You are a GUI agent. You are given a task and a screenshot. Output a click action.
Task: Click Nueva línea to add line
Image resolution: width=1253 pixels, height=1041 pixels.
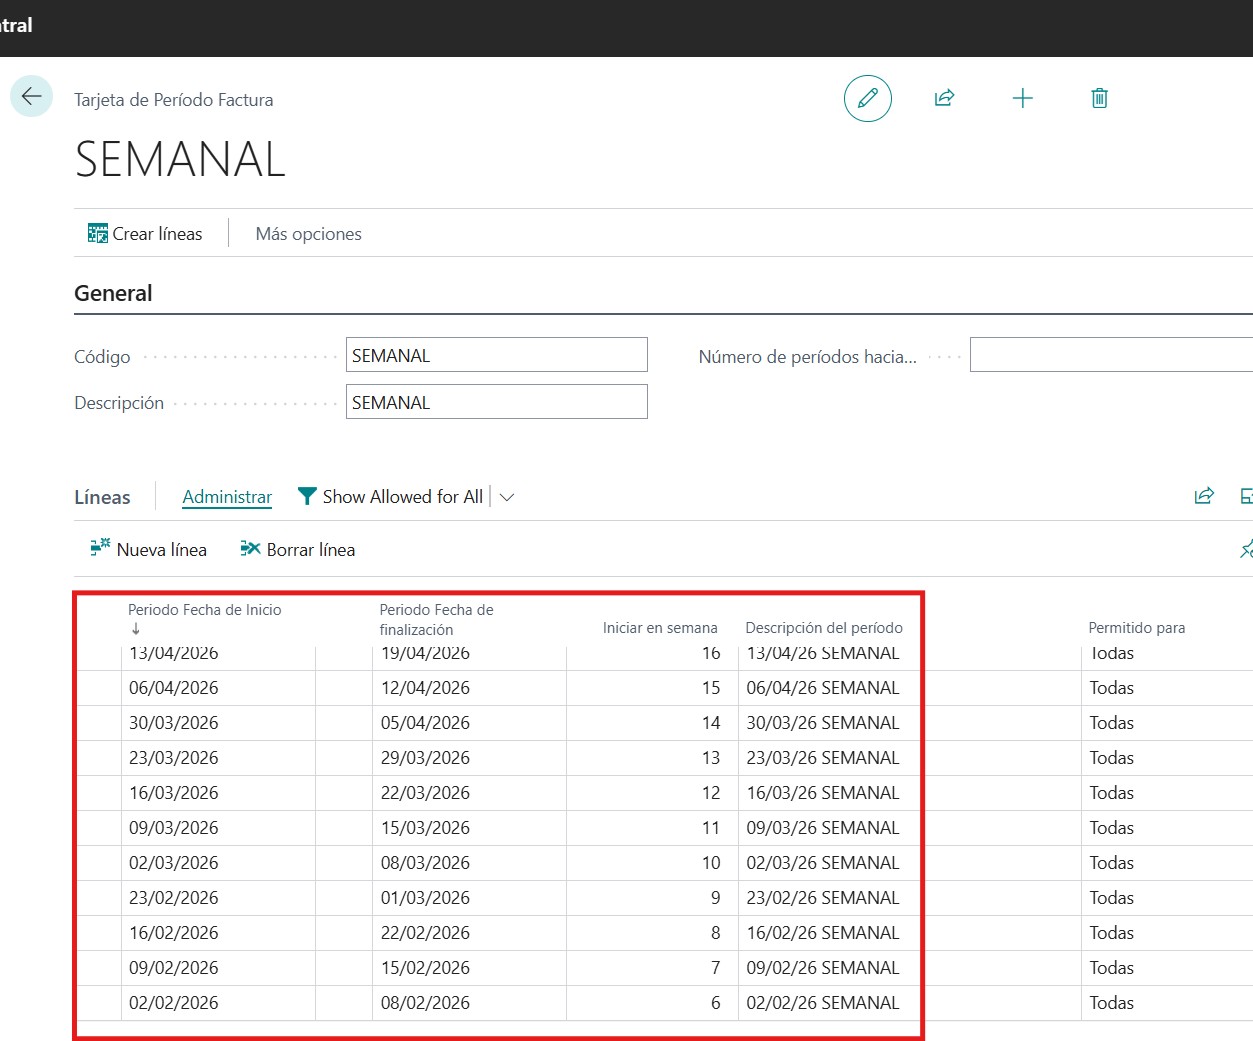point(149,549)
